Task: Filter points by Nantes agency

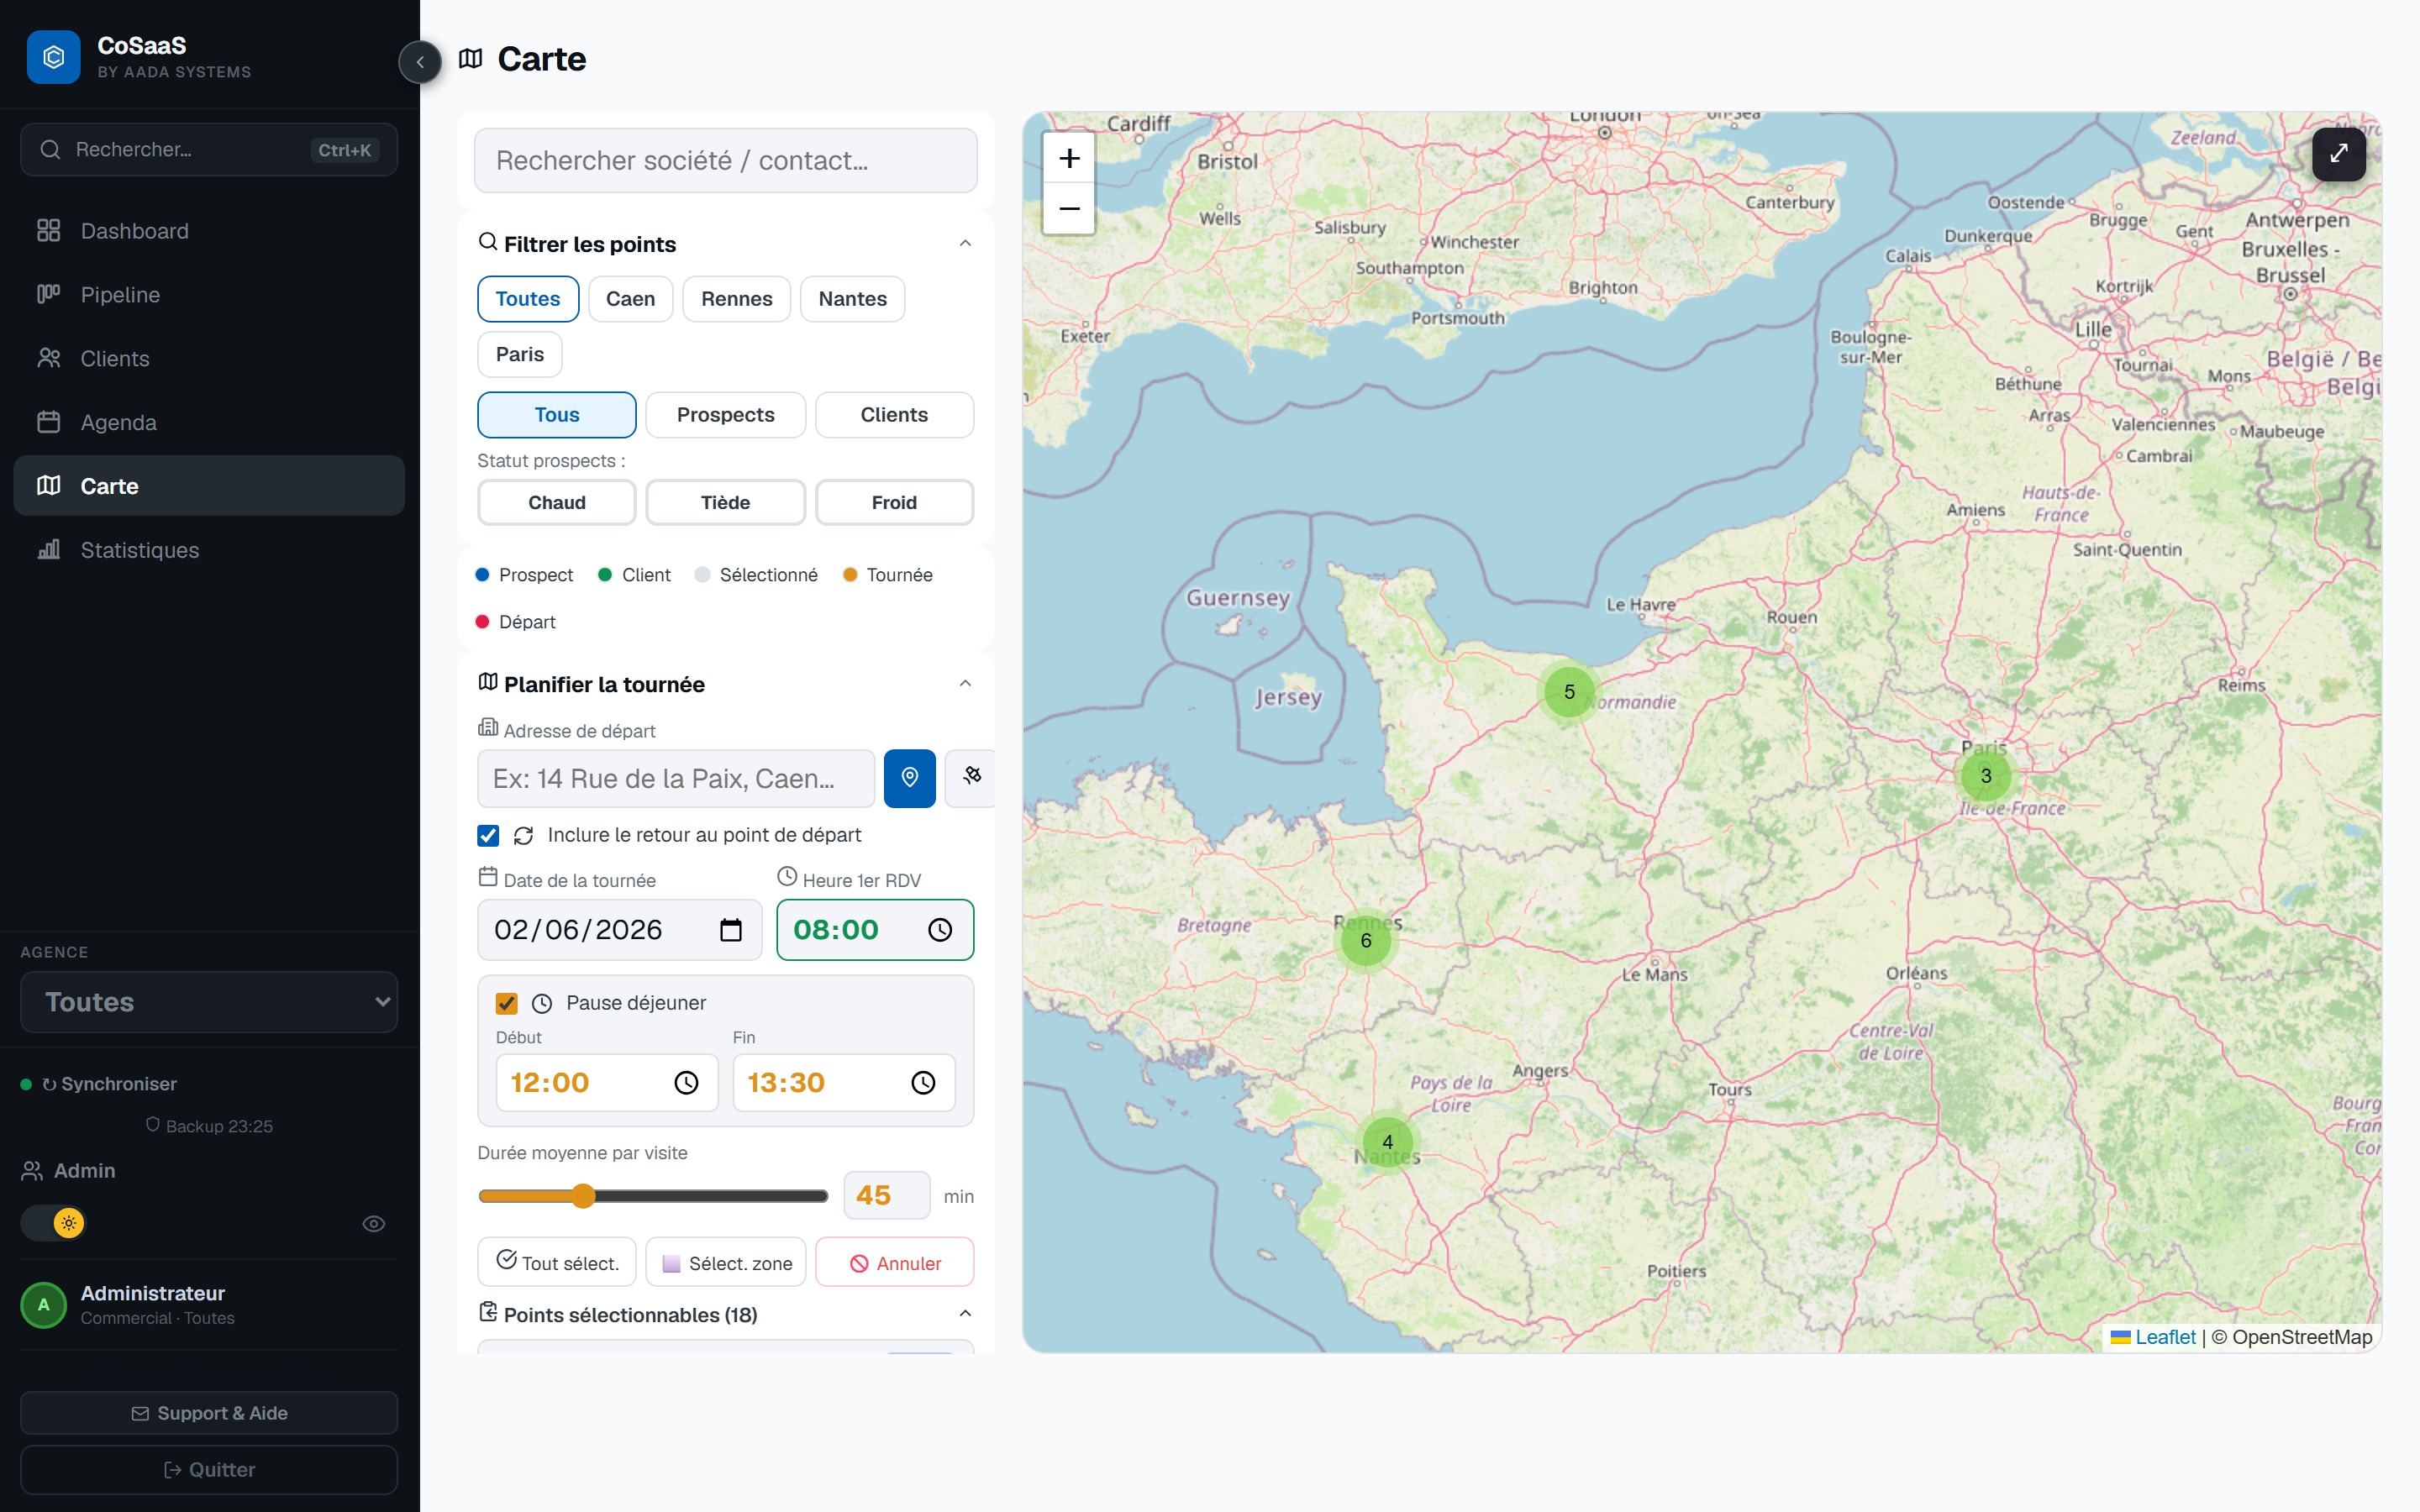Action: click(x=852, y=299)
